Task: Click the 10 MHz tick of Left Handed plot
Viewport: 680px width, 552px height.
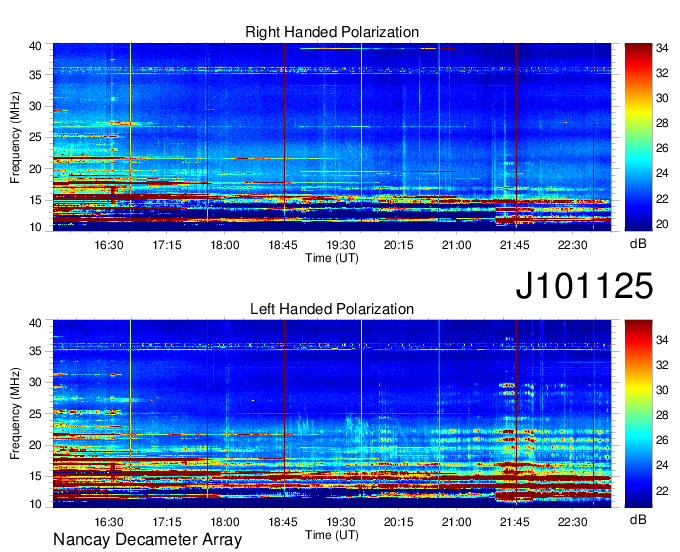Action: click(x=36, y=504)
